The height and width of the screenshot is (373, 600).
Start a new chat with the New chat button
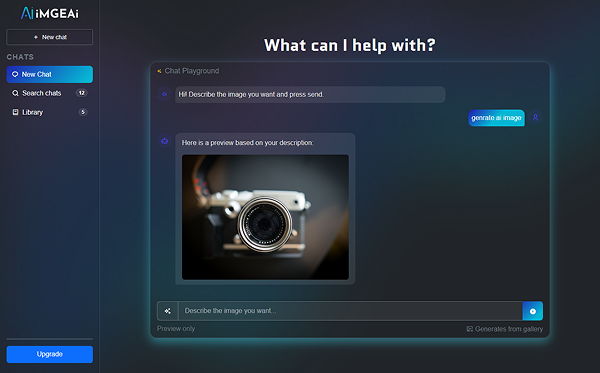pos(49,37)
